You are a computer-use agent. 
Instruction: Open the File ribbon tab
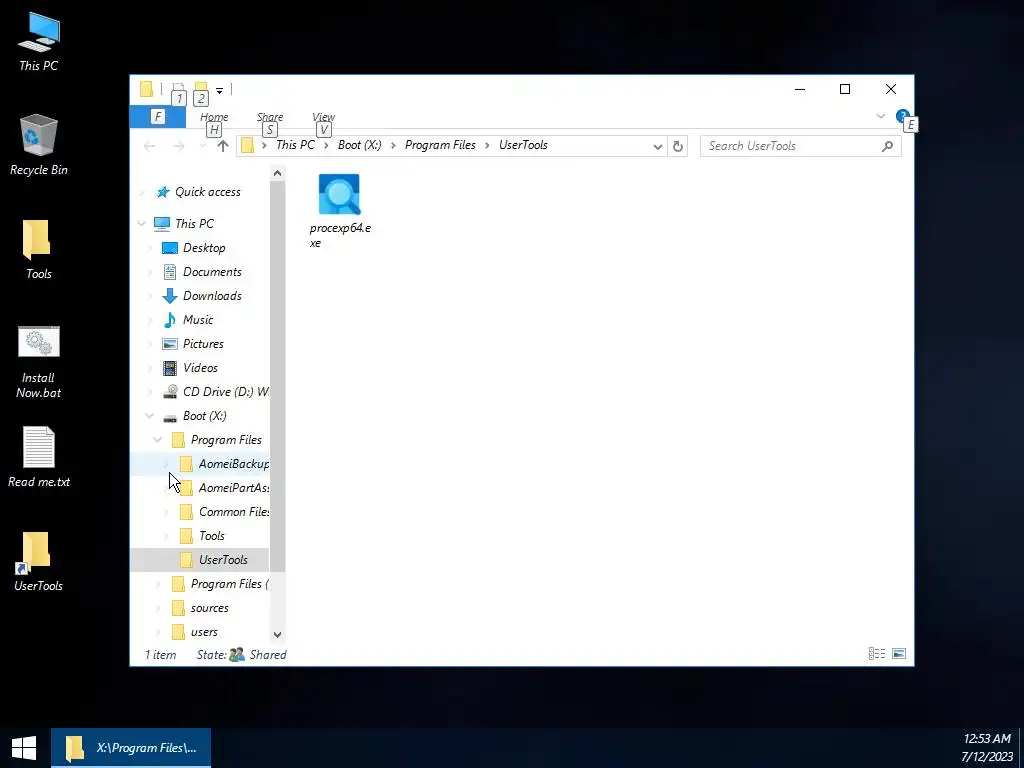click(x=157, y=117)
